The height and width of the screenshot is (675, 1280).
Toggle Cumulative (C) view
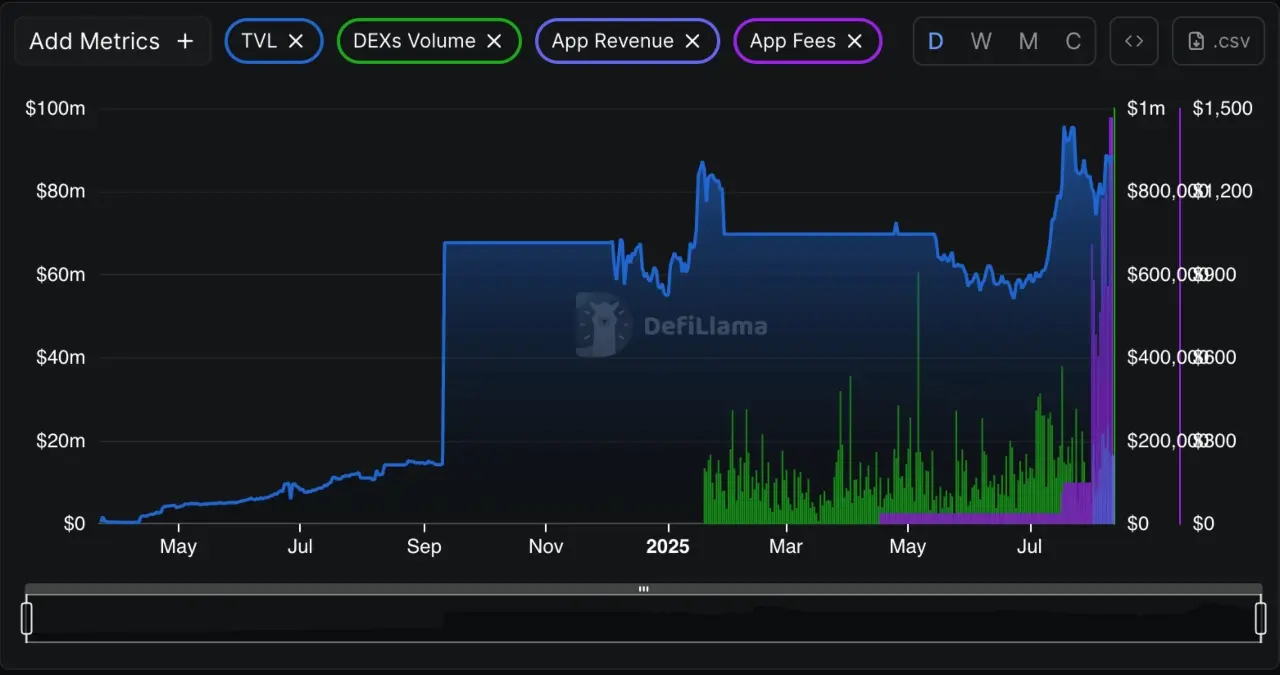1073,41
